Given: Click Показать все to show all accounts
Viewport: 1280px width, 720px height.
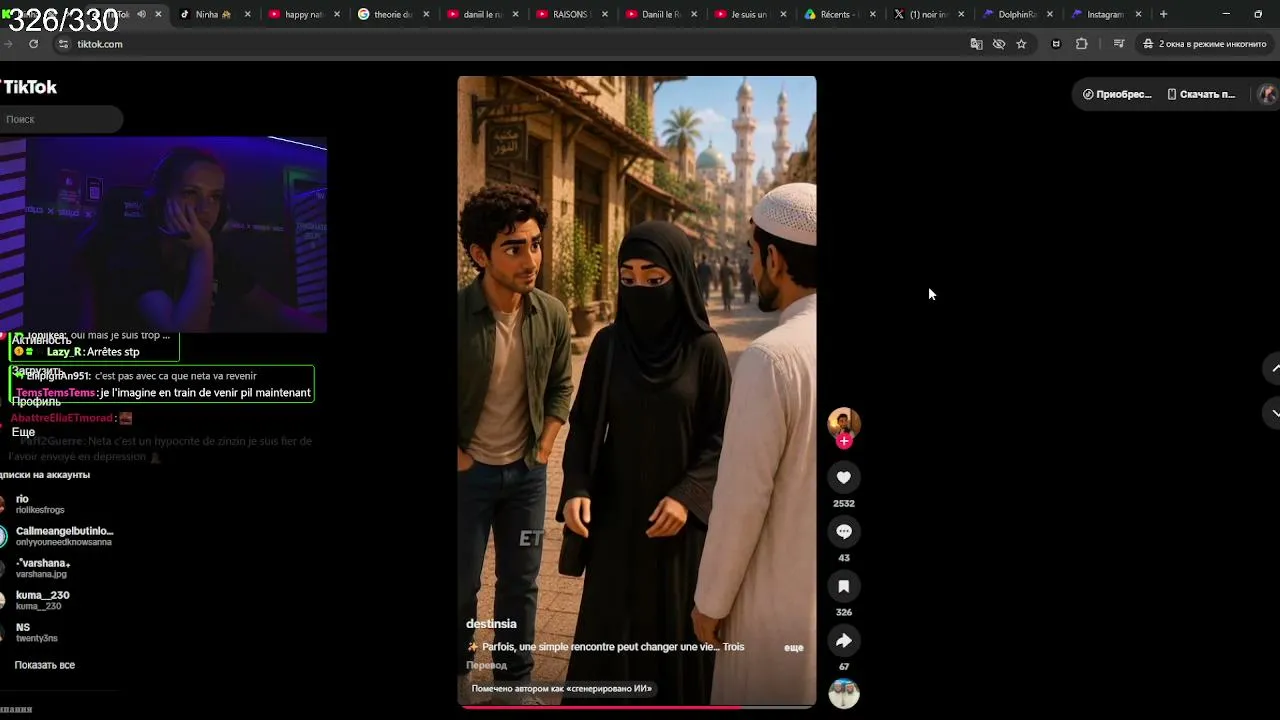Looking at the screenshot, I should coord(44,665).
